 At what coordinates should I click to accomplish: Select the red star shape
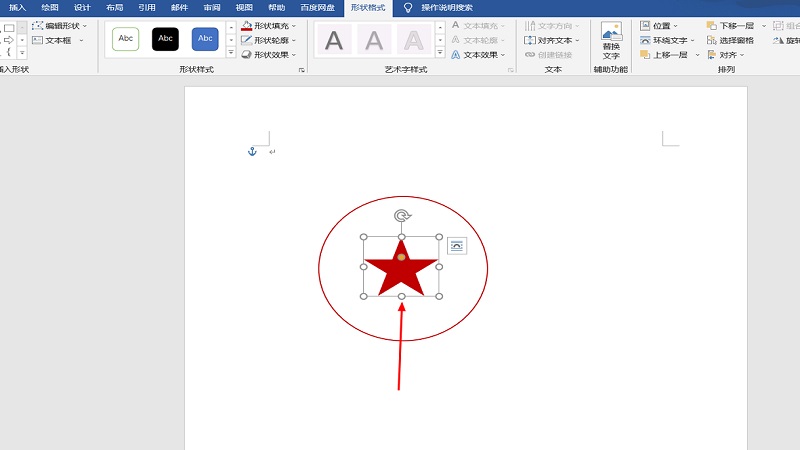pos(401,272)
